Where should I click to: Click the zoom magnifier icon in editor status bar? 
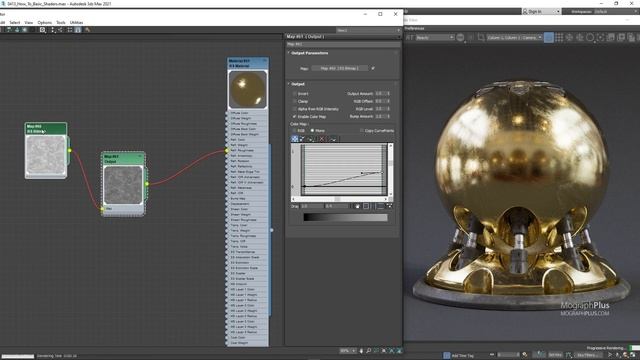click(x=369, y=351)
